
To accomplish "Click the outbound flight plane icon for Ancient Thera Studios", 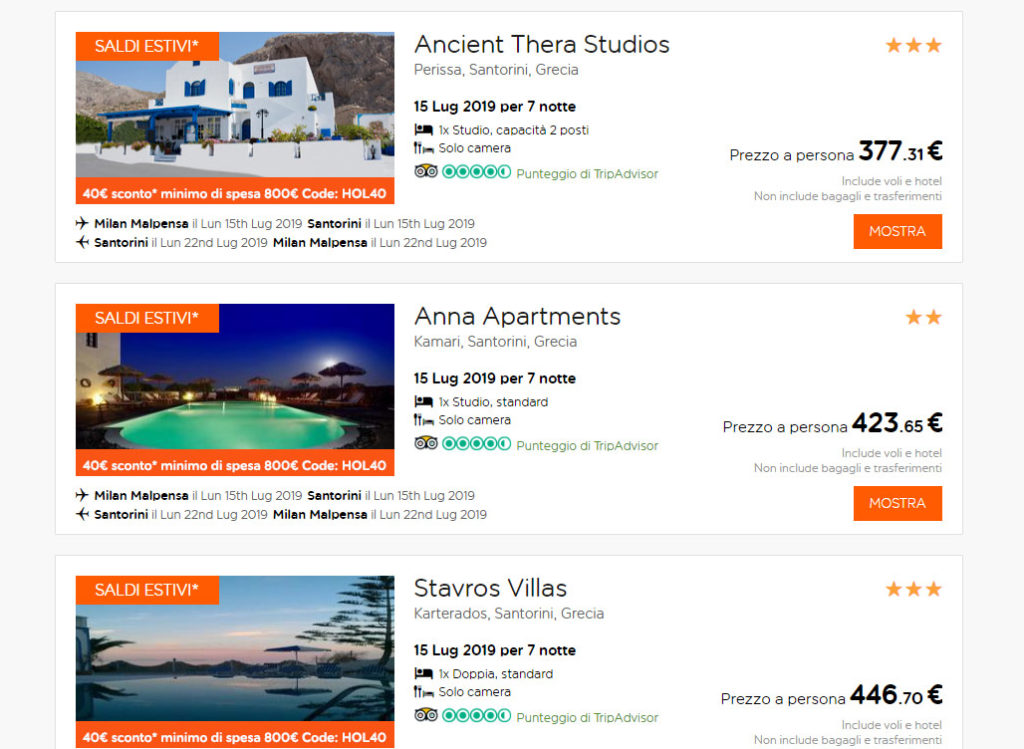I will point(82,224).
